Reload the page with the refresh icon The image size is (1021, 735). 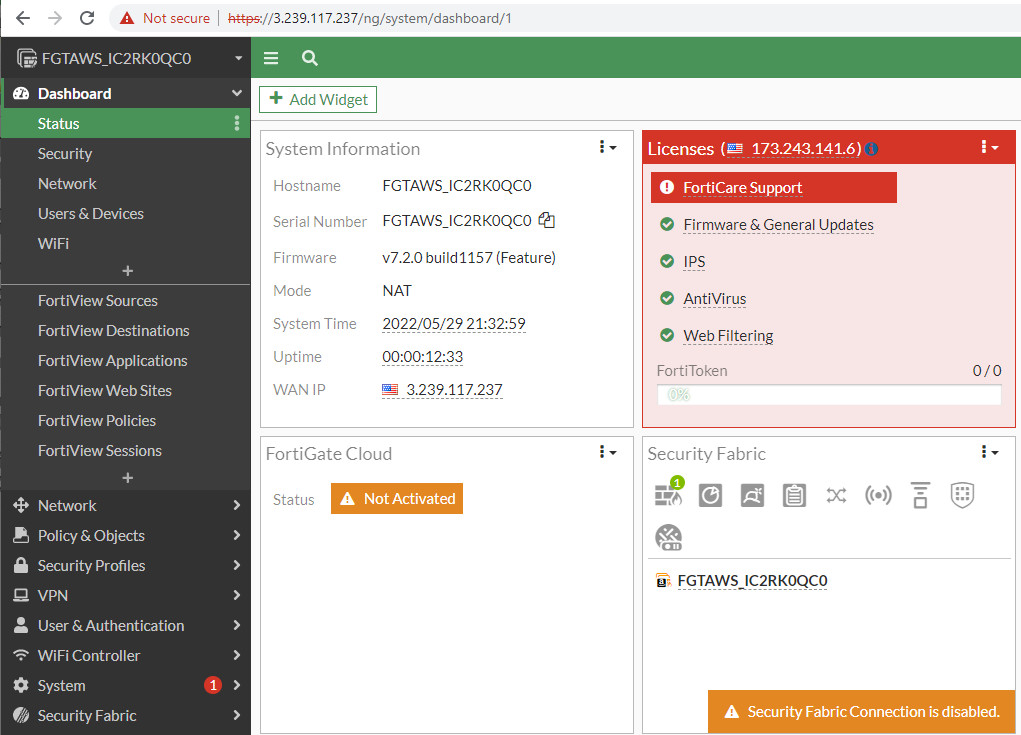[87, 18]
